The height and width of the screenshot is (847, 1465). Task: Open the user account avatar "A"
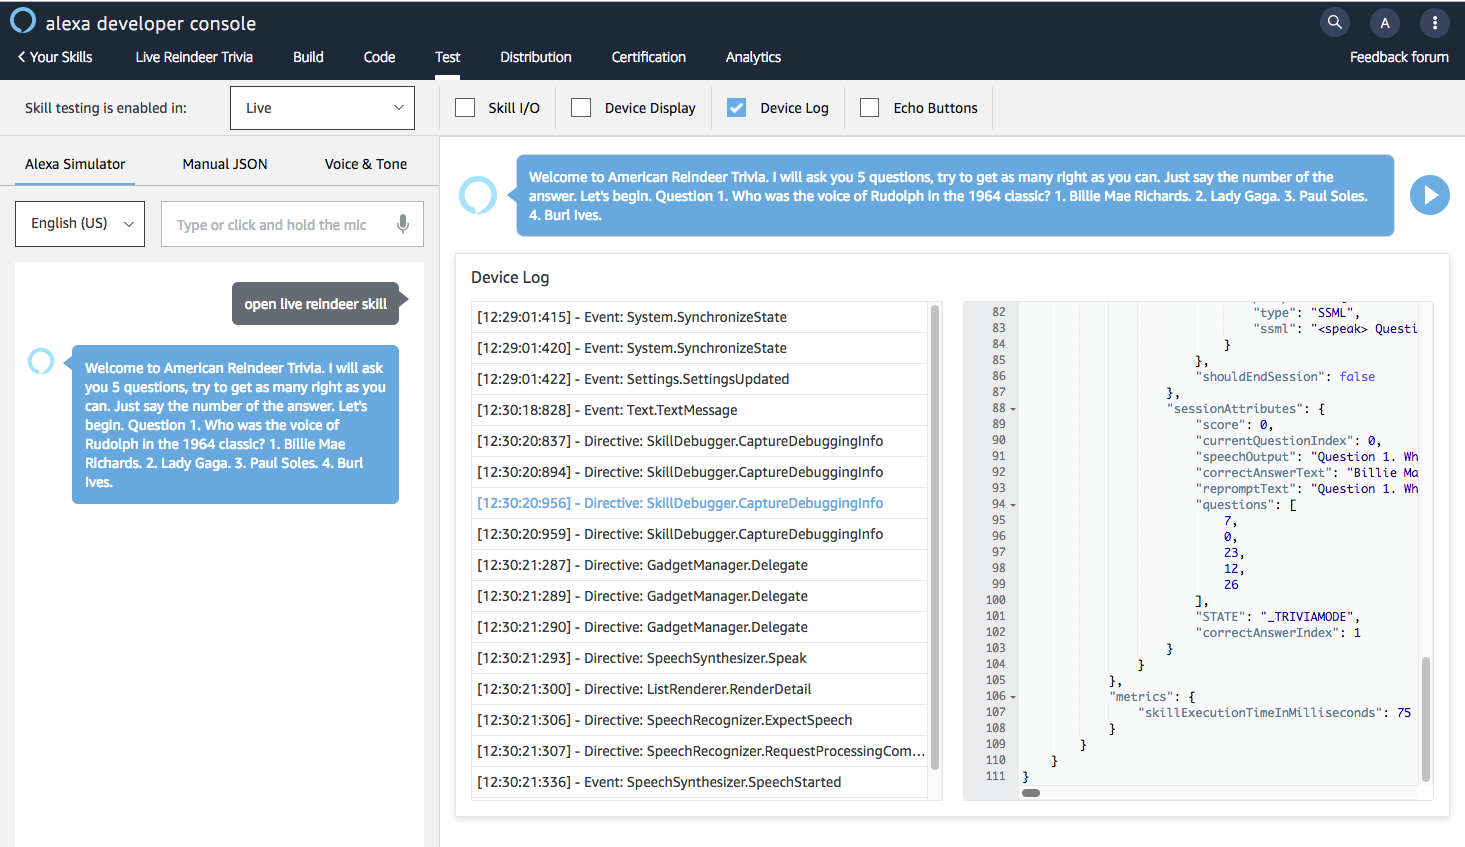[1384, 22]
